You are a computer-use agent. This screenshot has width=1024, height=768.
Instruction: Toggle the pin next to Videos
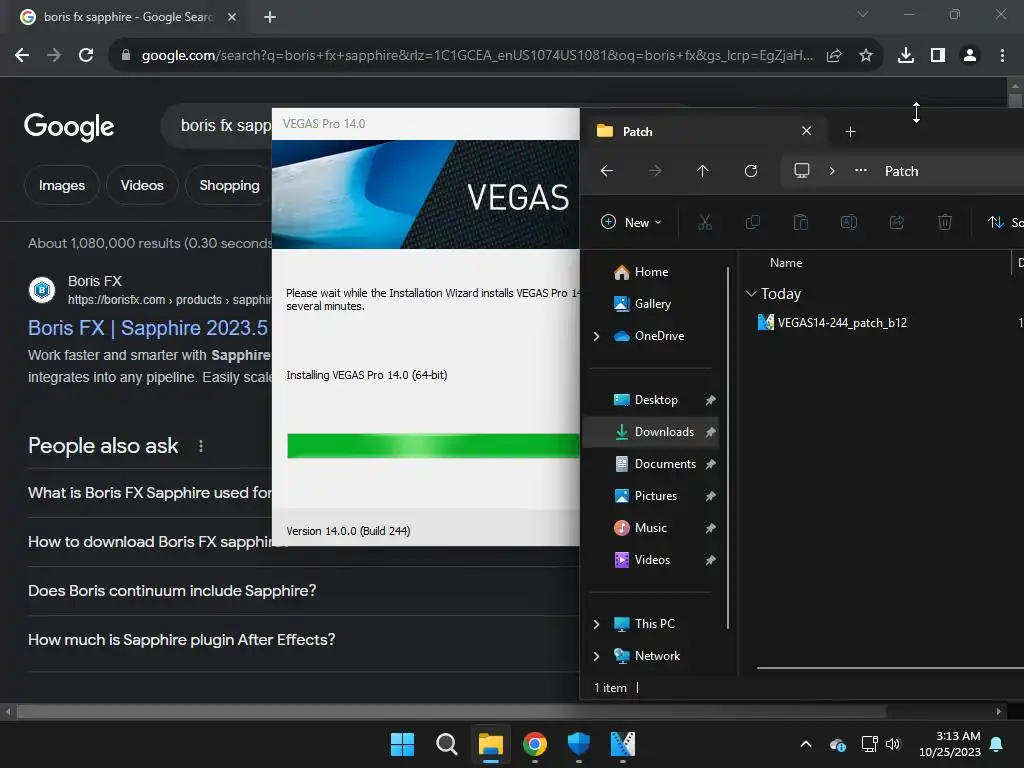(711, 560)
